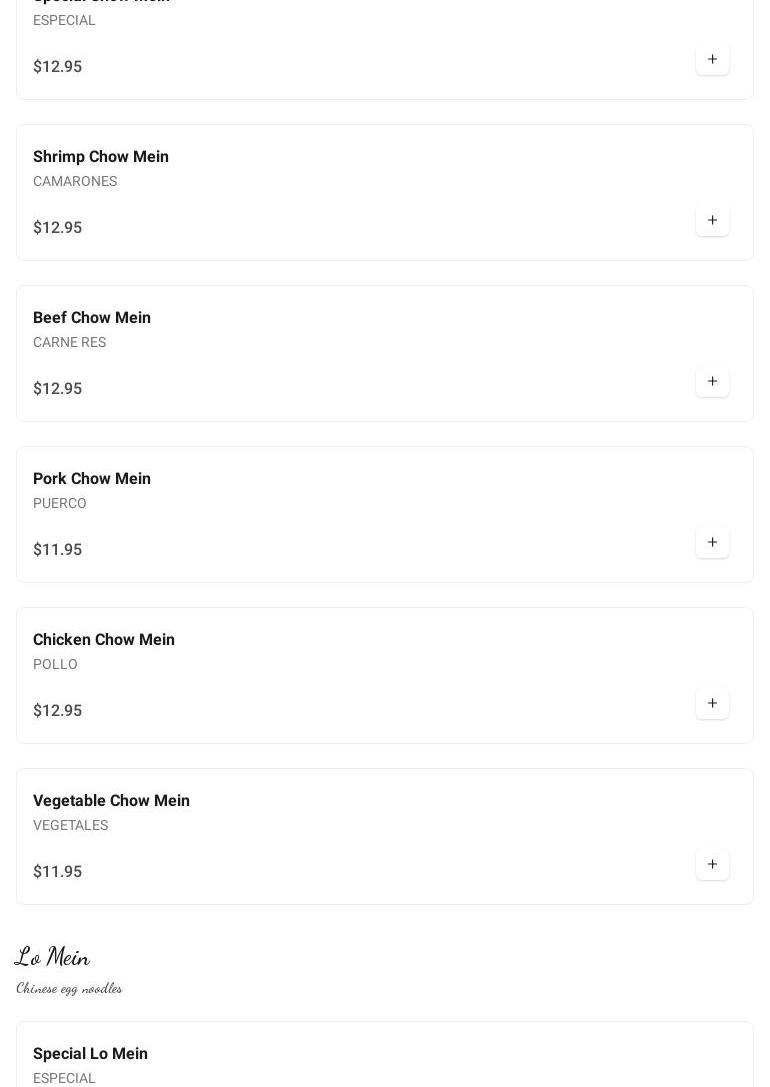Click the $12.95 price of Shrimp Chow Mein

click(x=58, y=228)
